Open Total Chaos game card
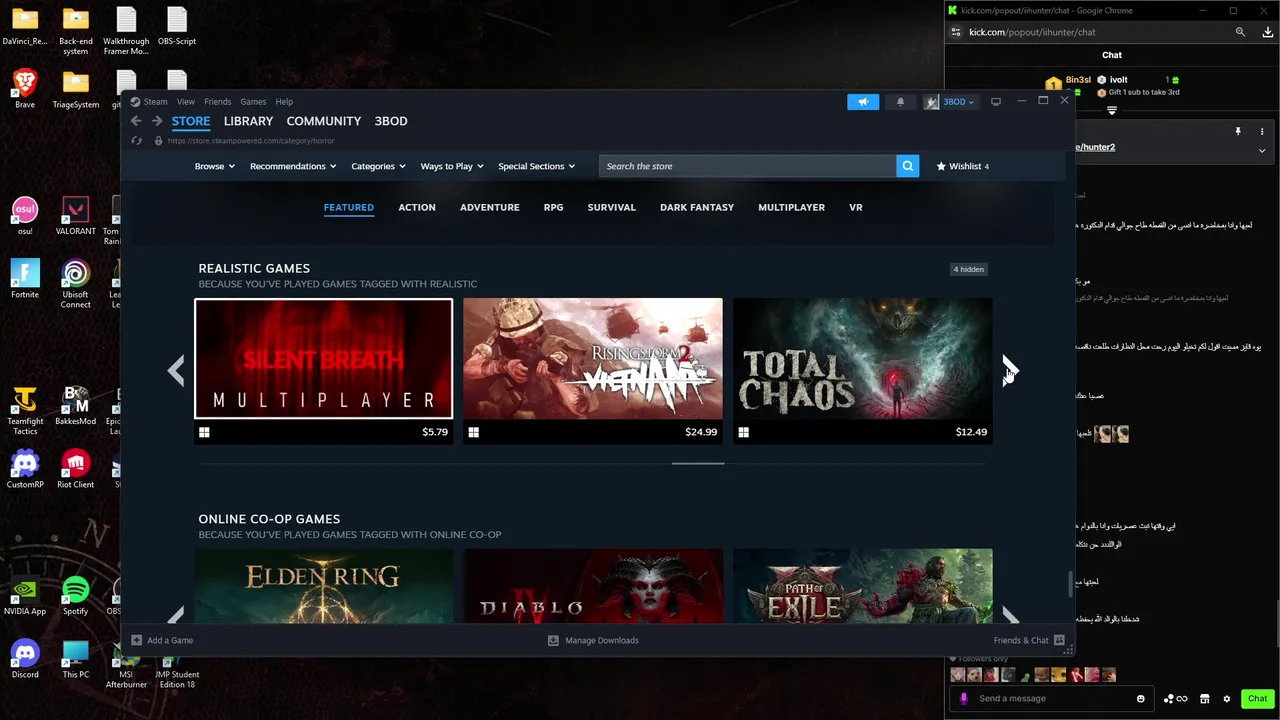The image size is (1280, 720). pyautogui.click(x=863, y=371)
